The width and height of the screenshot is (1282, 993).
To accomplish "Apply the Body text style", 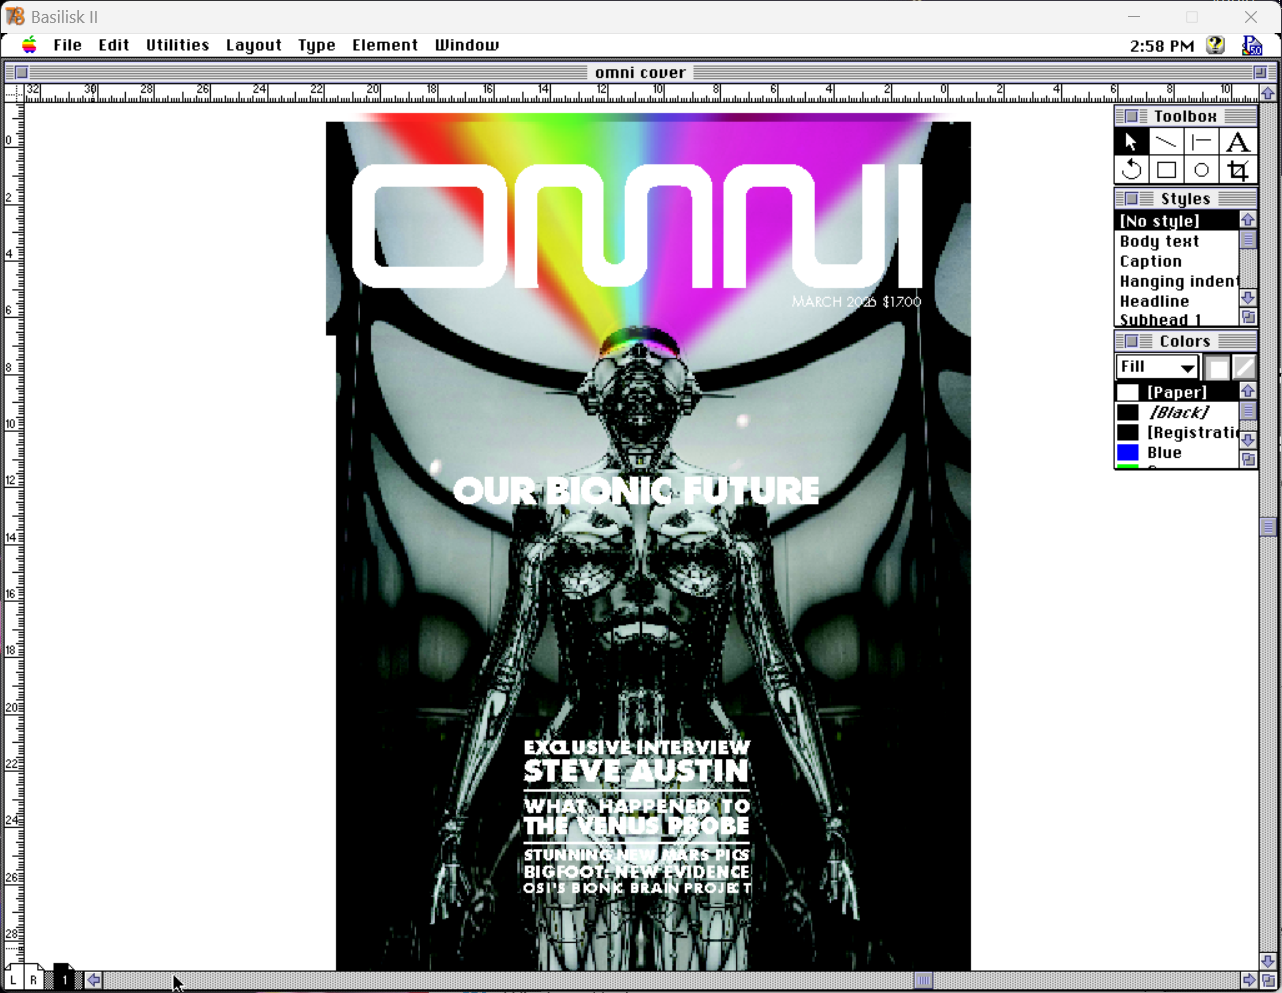I will (1158, 241).
